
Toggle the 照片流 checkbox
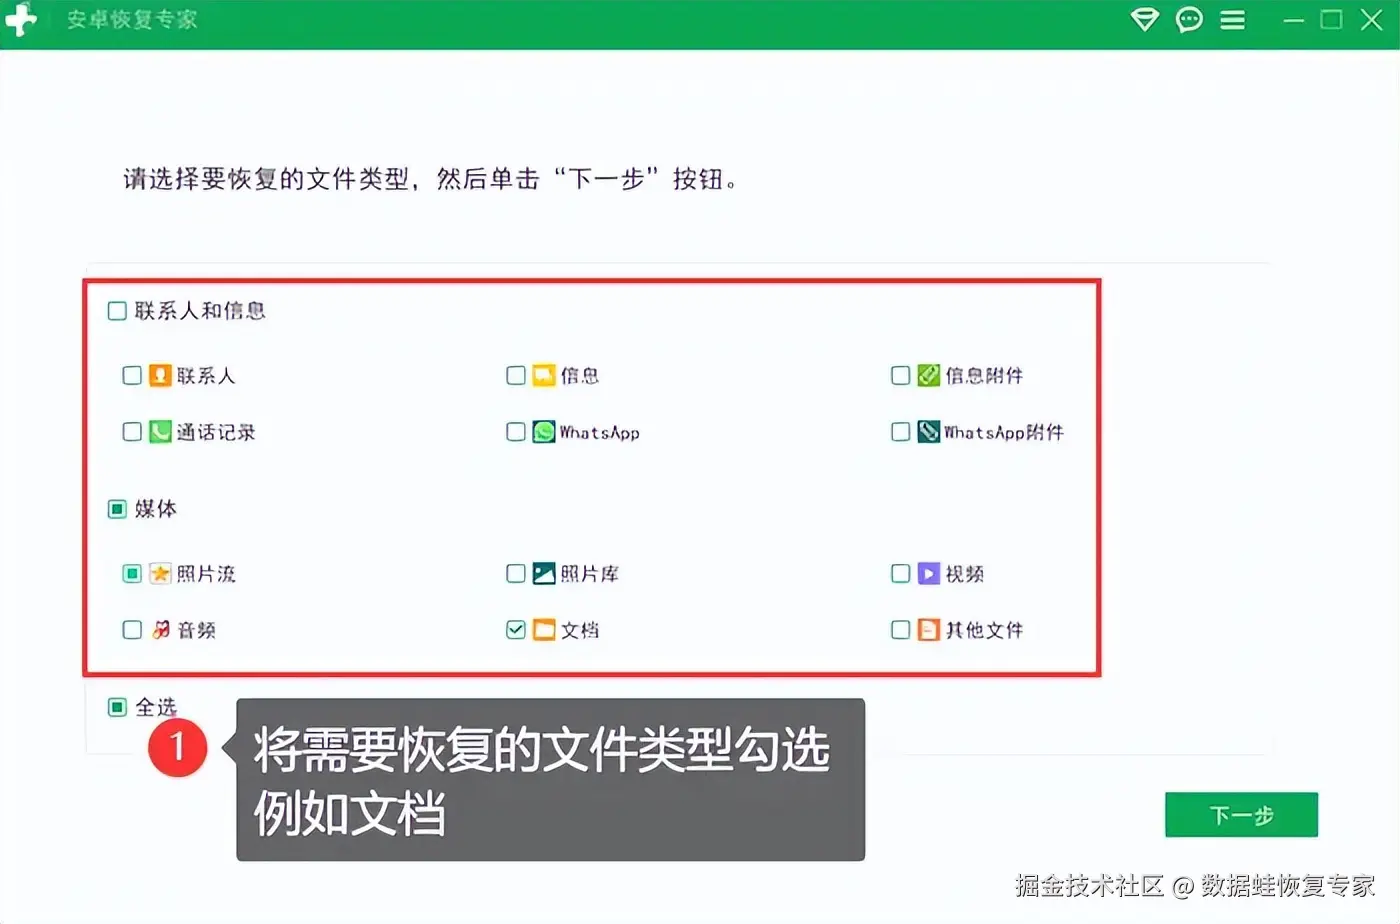[x=132, y=573]
